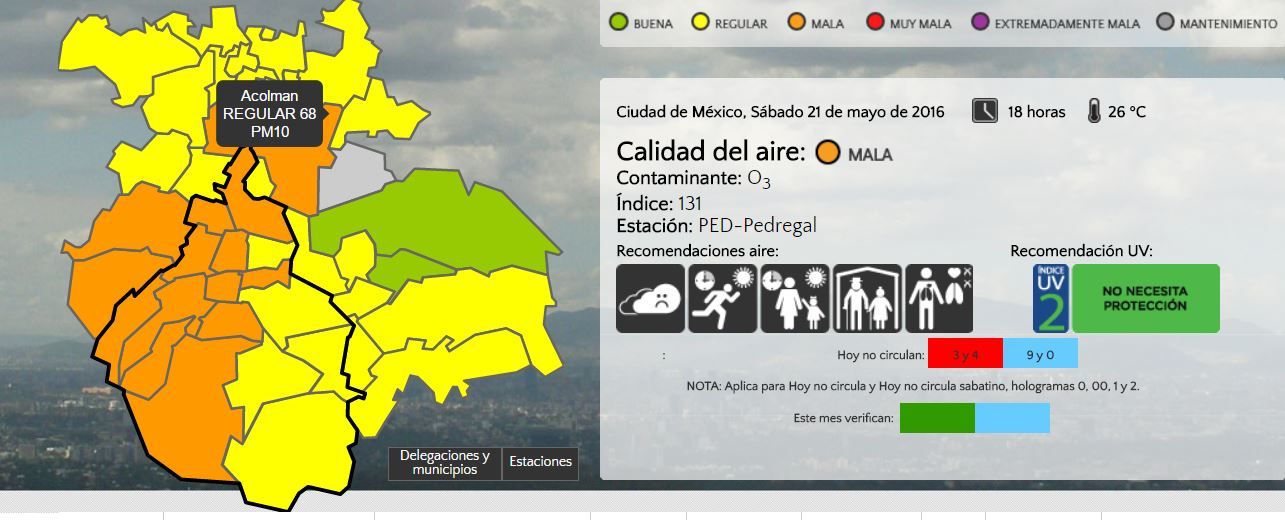The image size is (1285, 520).
Task: Click the red '3 y 4' plate box
Action: 965,354
